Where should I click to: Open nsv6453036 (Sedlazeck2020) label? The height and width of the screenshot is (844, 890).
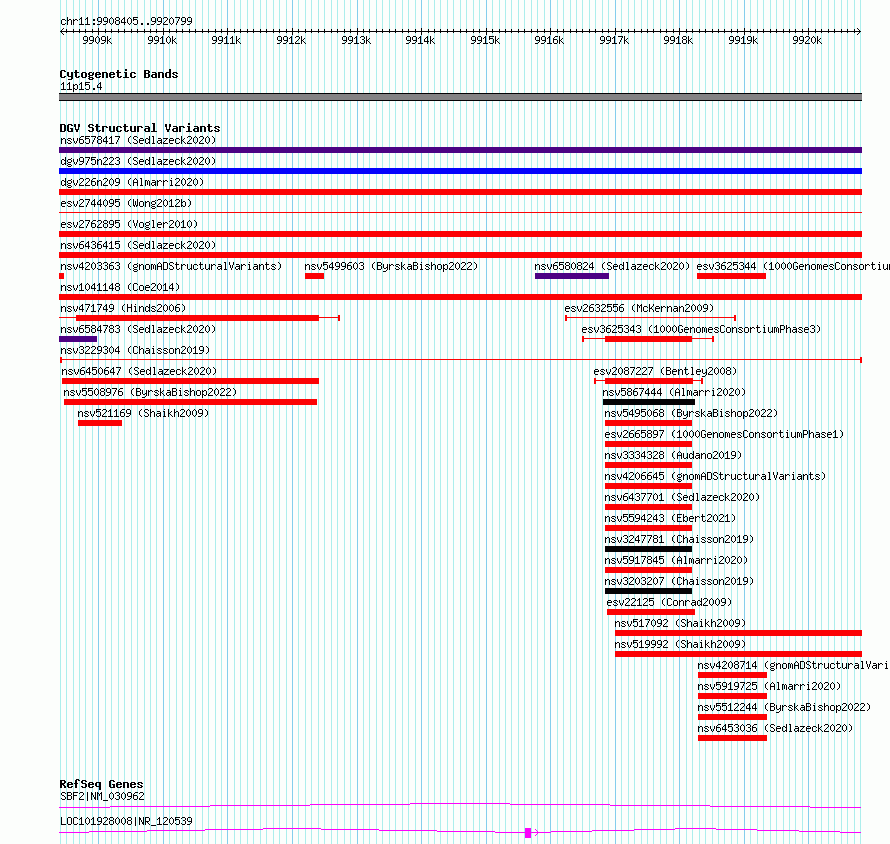point(775,728)
